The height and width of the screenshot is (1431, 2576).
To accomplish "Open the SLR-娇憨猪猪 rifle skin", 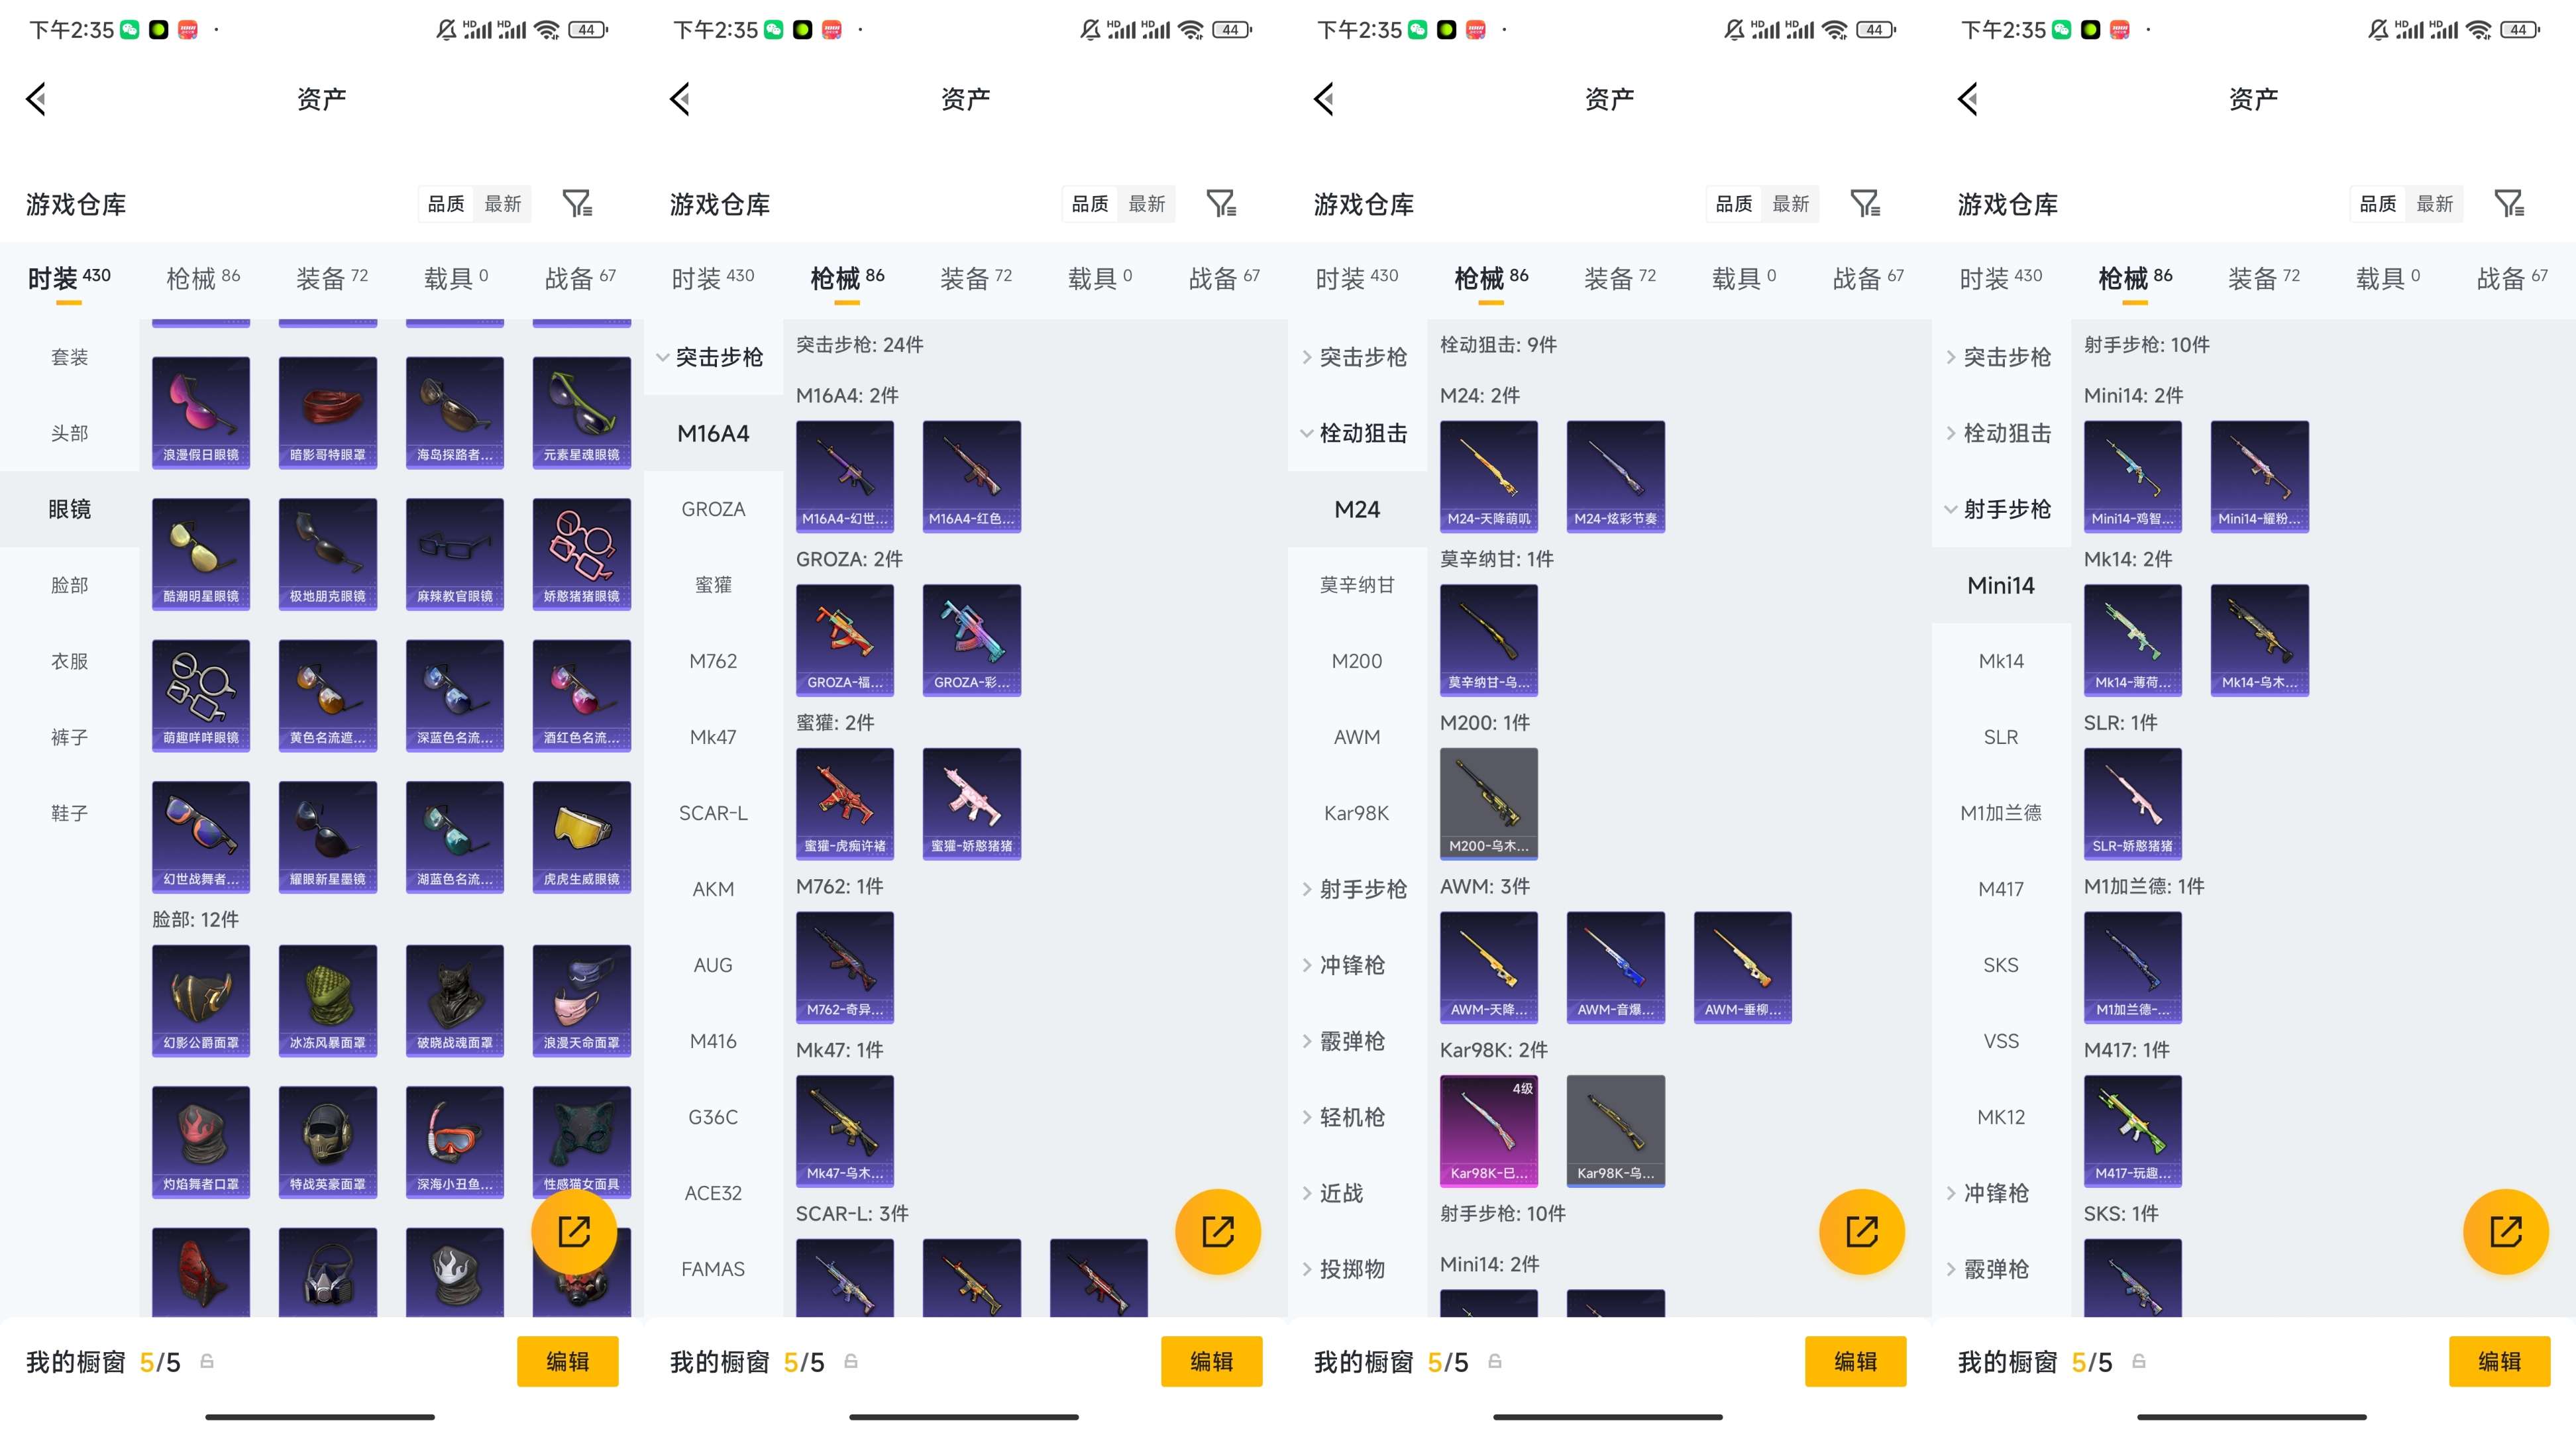I will [x=2133, y=804].
